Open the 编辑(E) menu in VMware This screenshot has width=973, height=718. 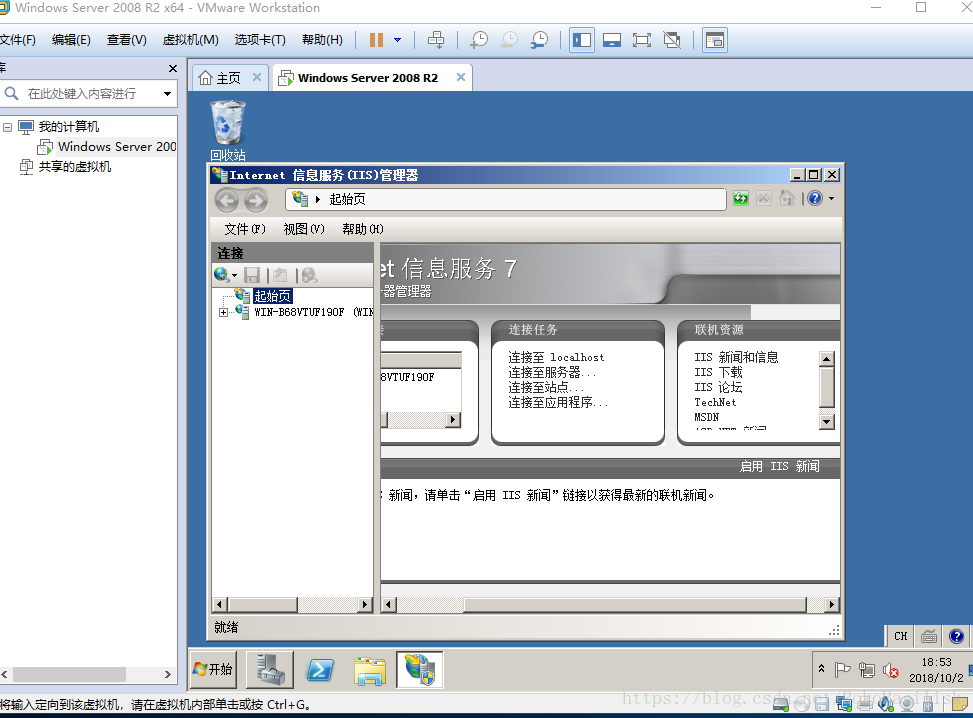tap(71, 40)
